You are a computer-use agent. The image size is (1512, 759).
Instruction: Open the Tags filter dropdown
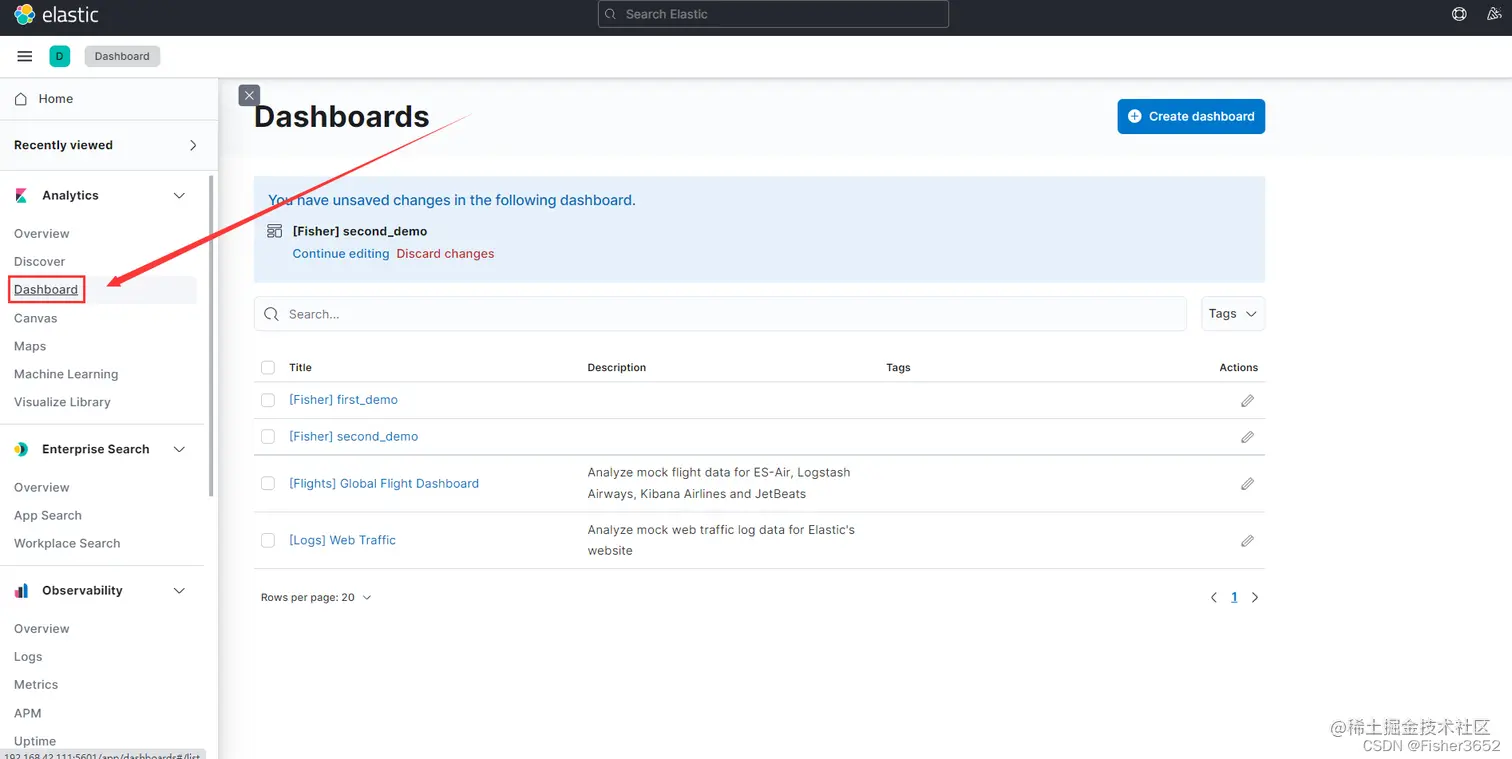pos(1233,314)
